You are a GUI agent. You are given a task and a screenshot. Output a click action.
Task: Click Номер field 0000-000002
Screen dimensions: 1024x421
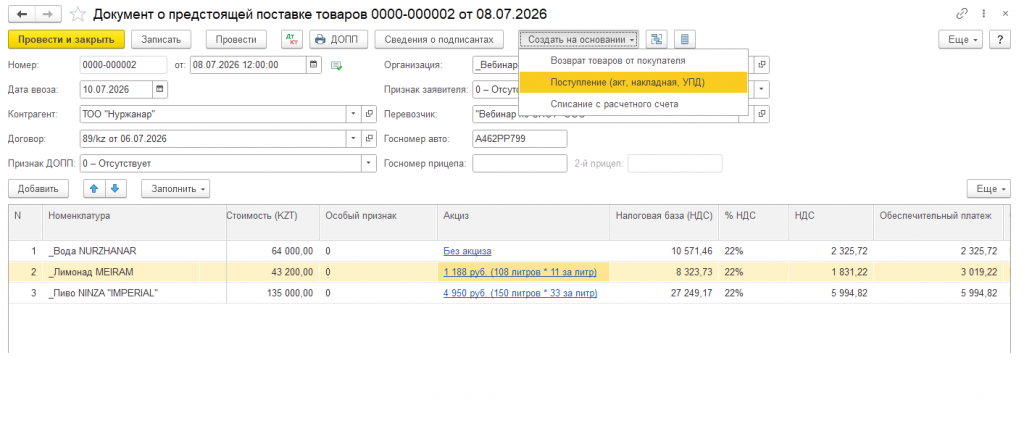click(x=123, y=65)
